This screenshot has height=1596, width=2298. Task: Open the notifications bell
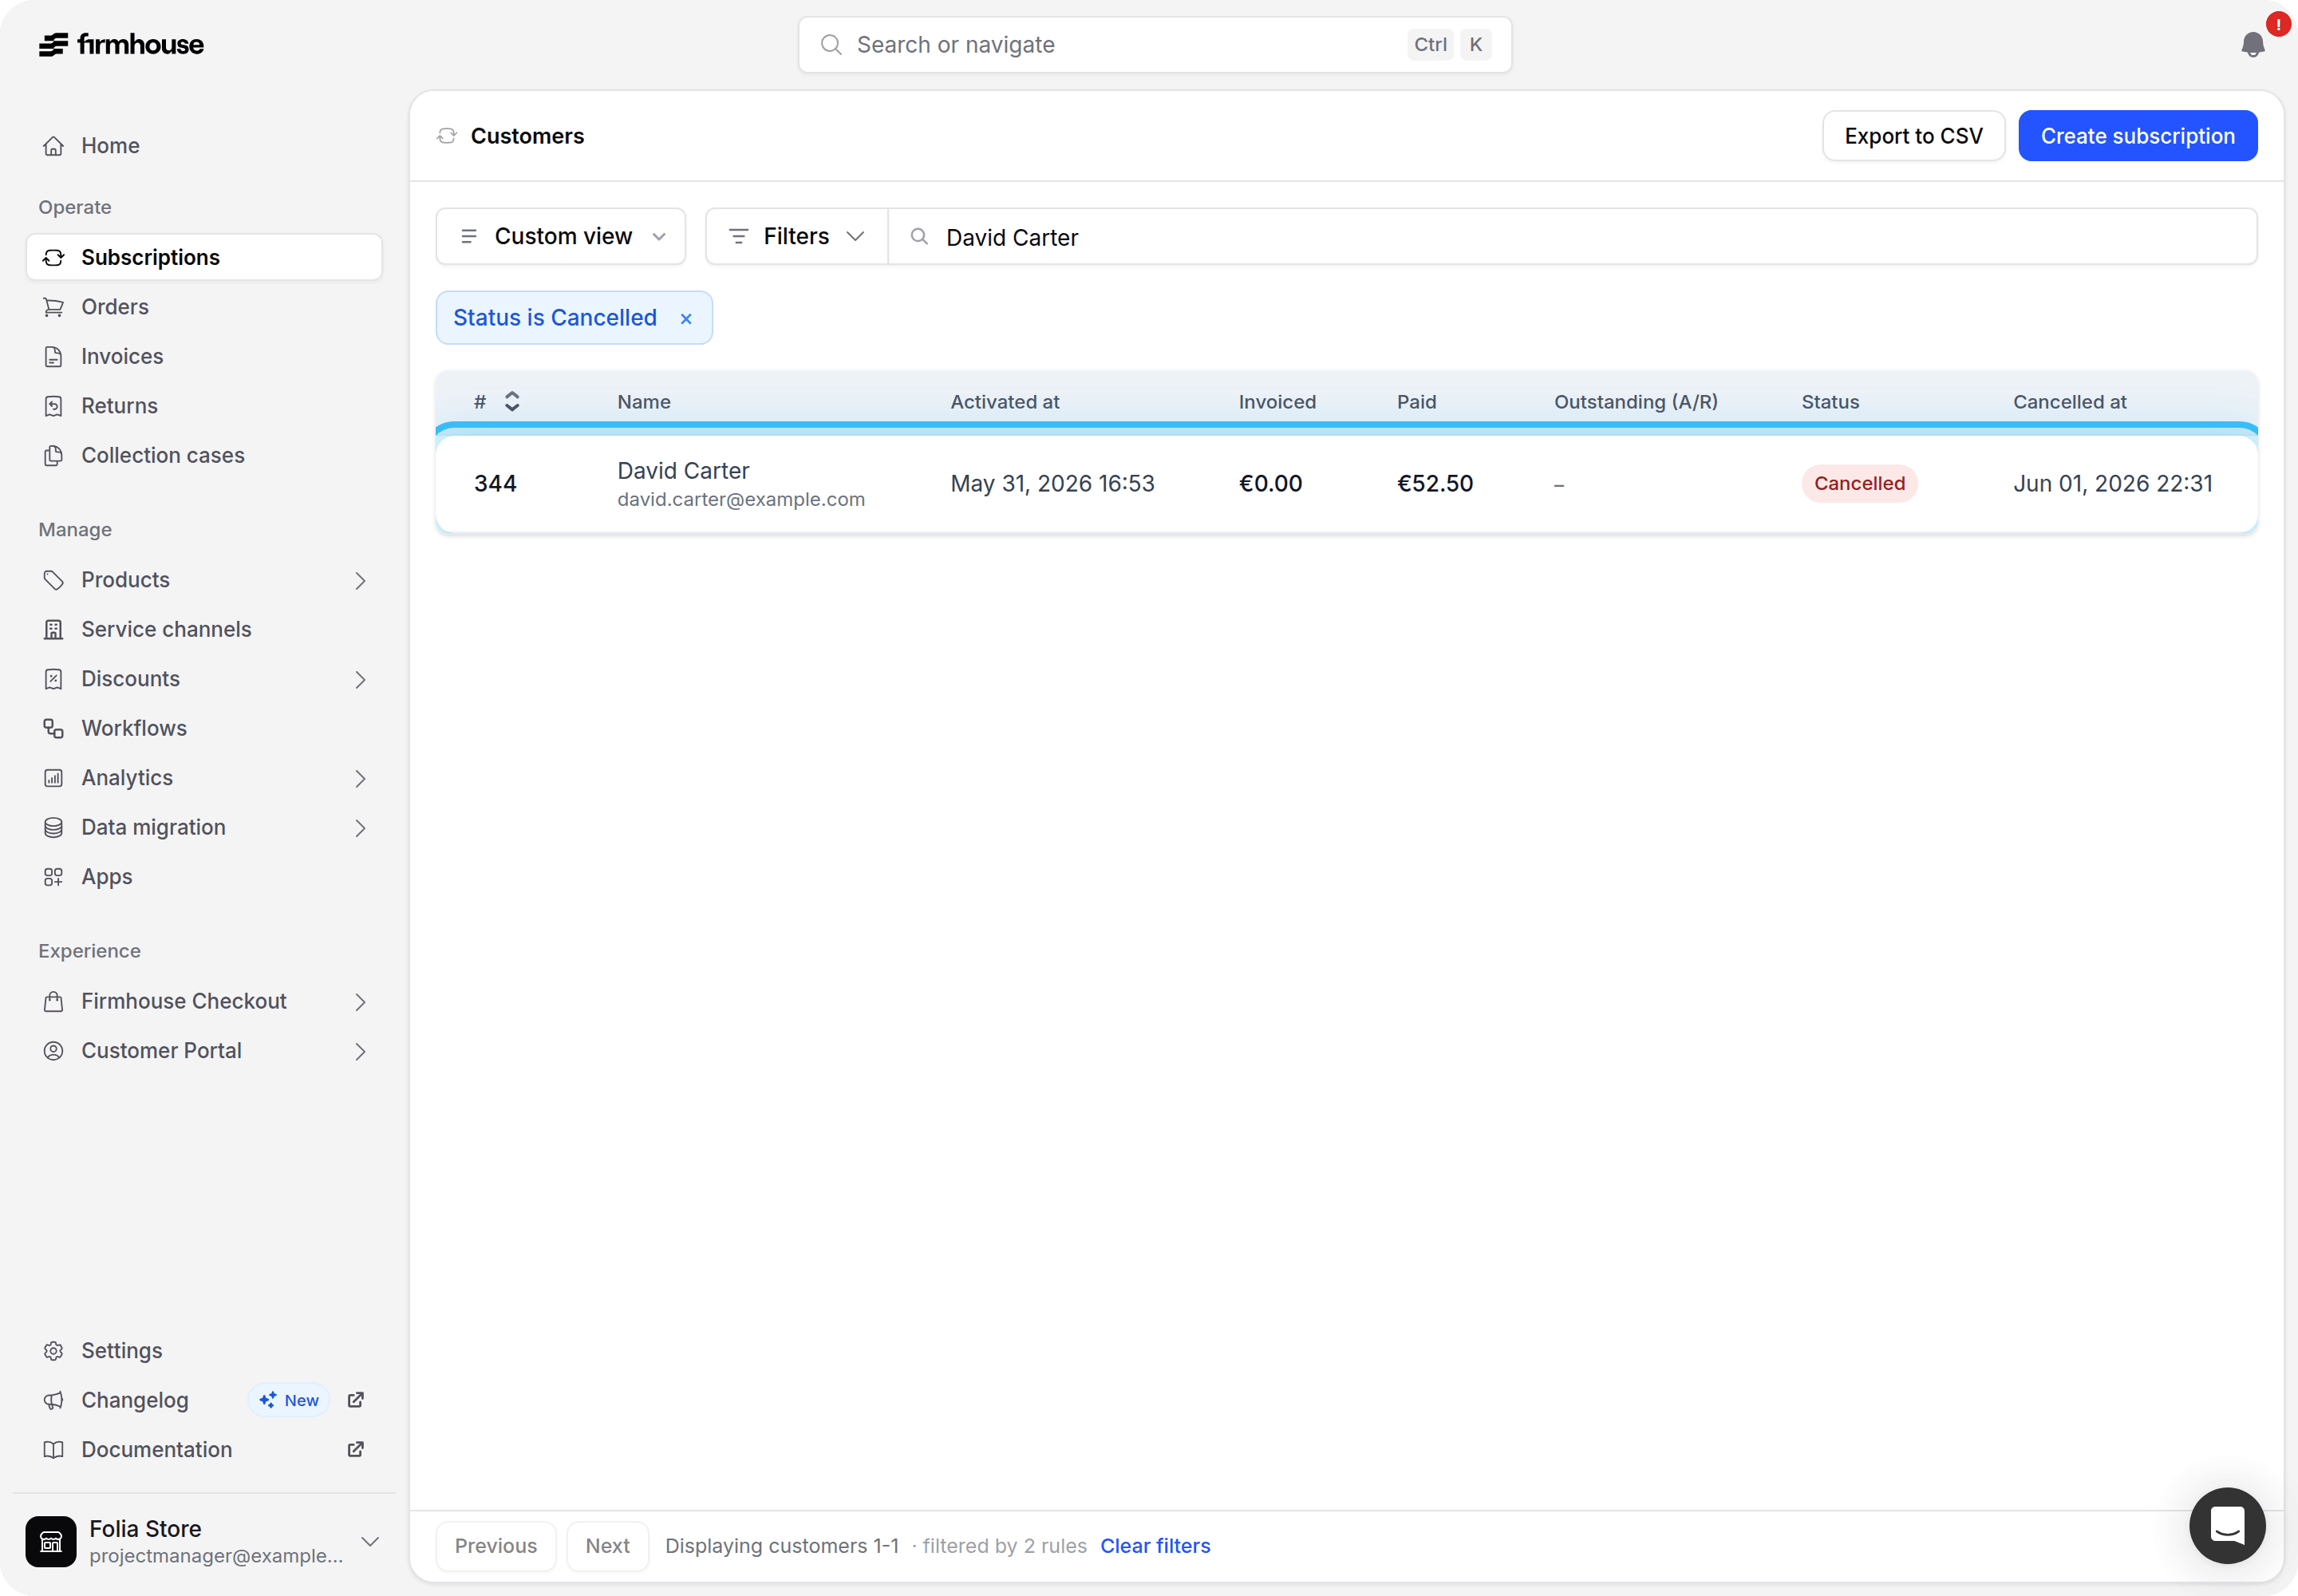[2253, 44]
